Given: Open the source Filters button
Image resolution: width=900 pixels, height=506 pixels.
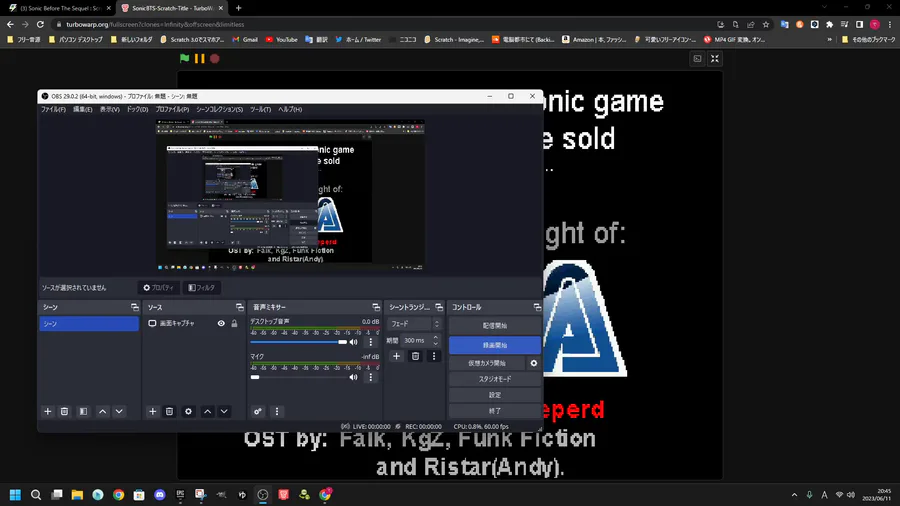Looking at the screenshot, I should tap(201, 287).
